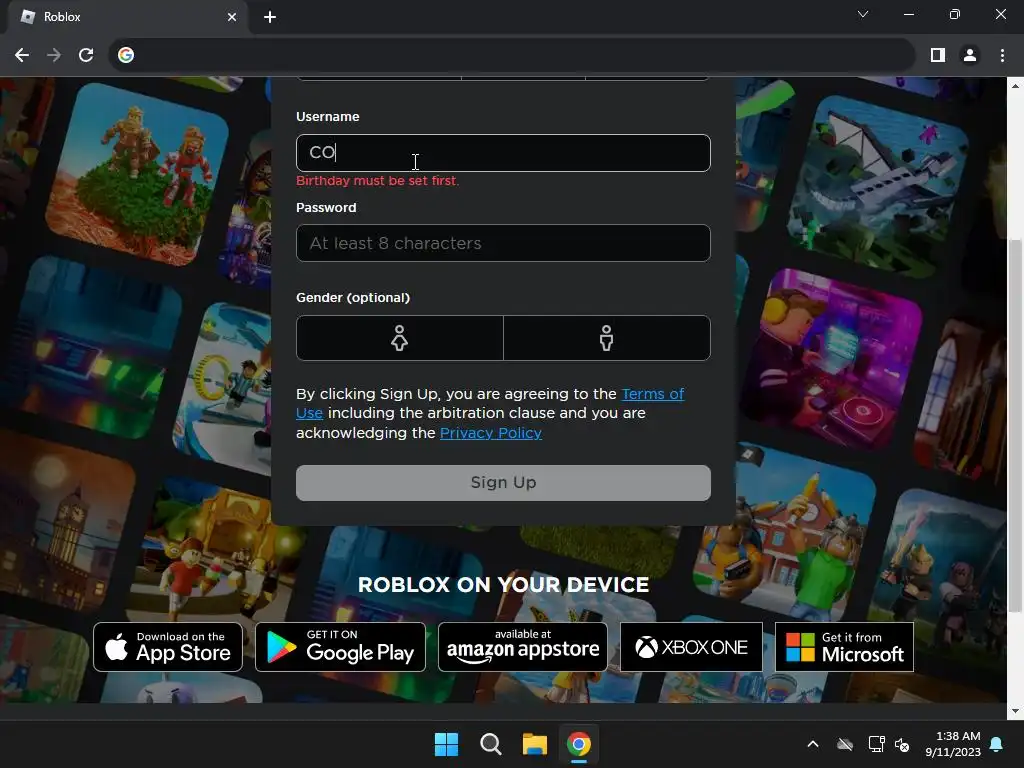Screen dimensions: 1024x768
Task: Click the display network tray icon
Action: [876, 744]
